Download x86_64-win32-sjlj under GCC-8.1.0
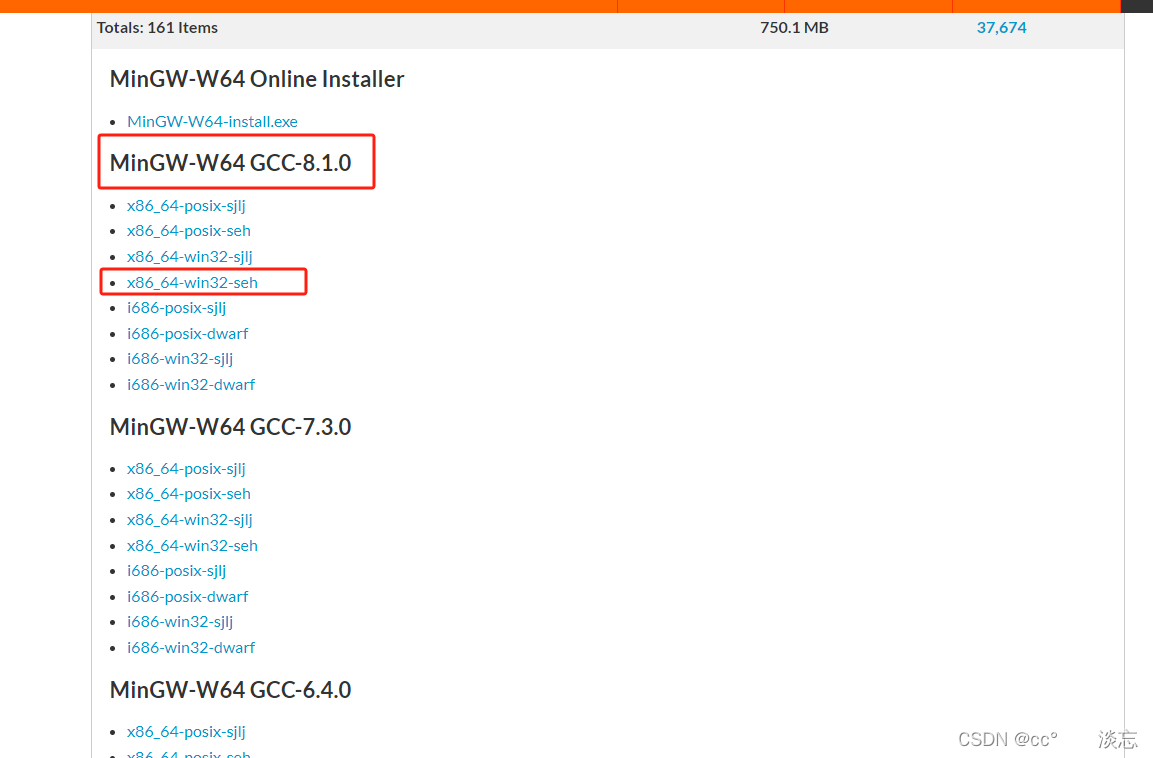This screenshot has width=1153, height=758. (190, 257)
